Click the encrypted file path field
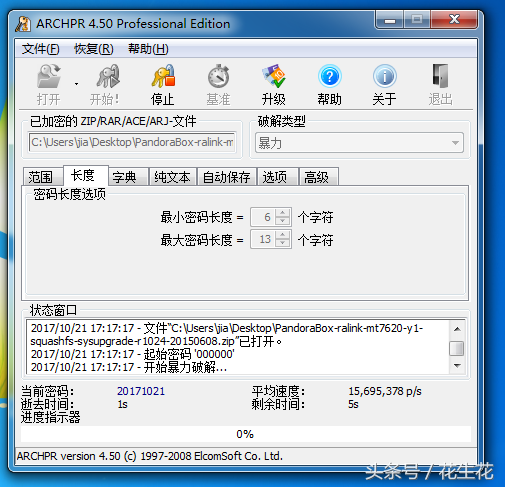 pos(132,142)
